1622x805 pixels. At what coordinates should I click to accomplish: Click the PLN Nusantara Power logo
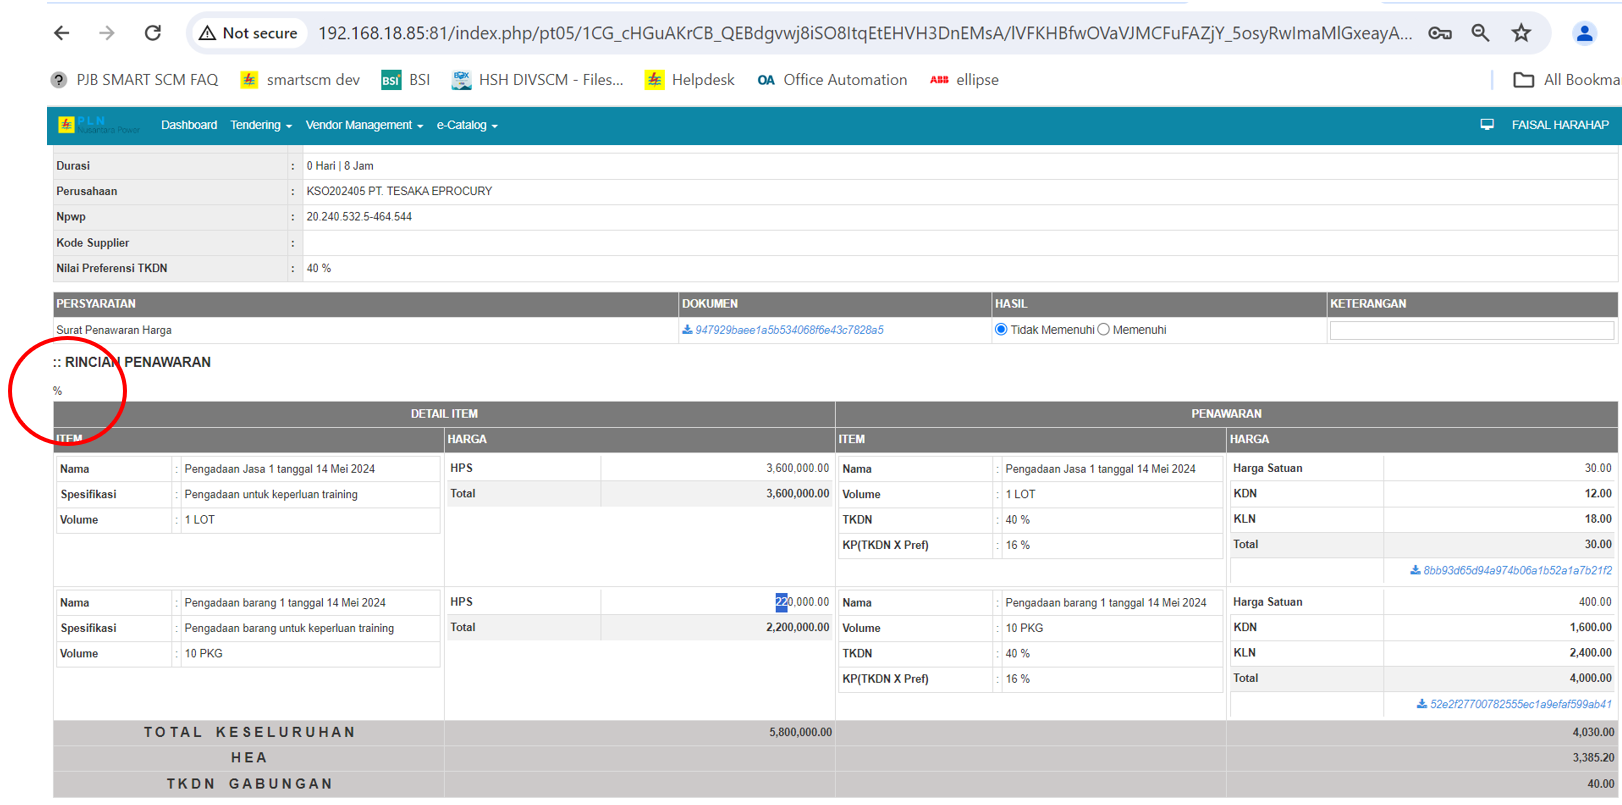98,125
